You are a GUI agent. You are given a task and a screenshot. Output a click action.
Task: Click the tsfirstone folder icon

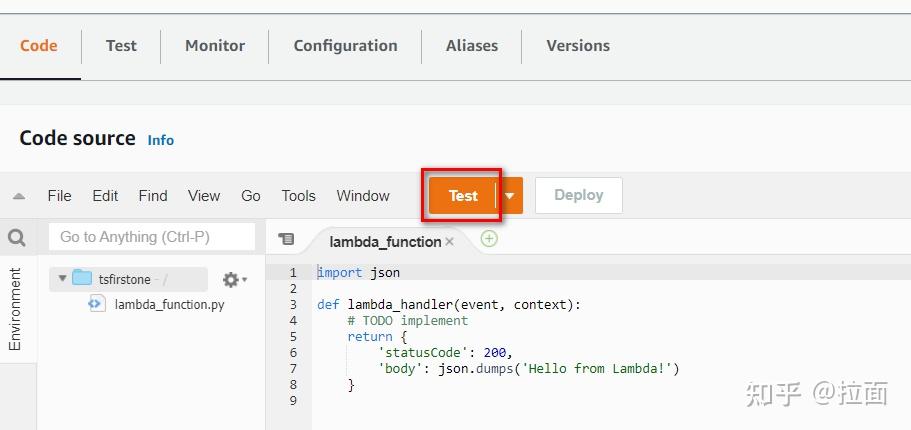82,279
